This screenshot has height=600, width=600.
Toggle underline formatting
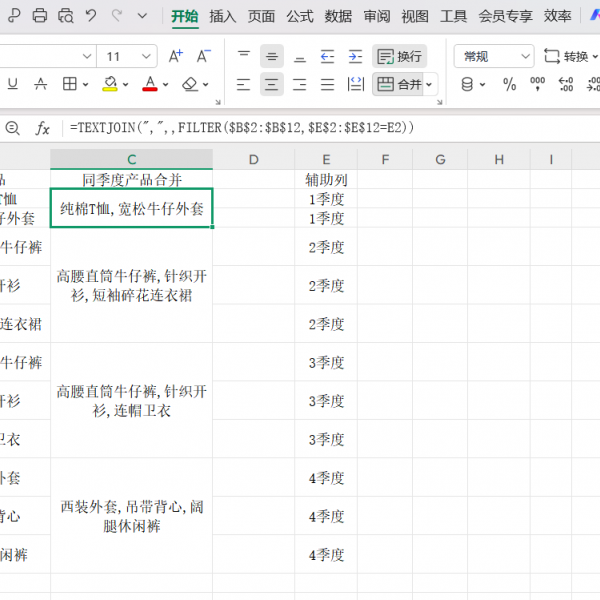click(x=12, y=85)
